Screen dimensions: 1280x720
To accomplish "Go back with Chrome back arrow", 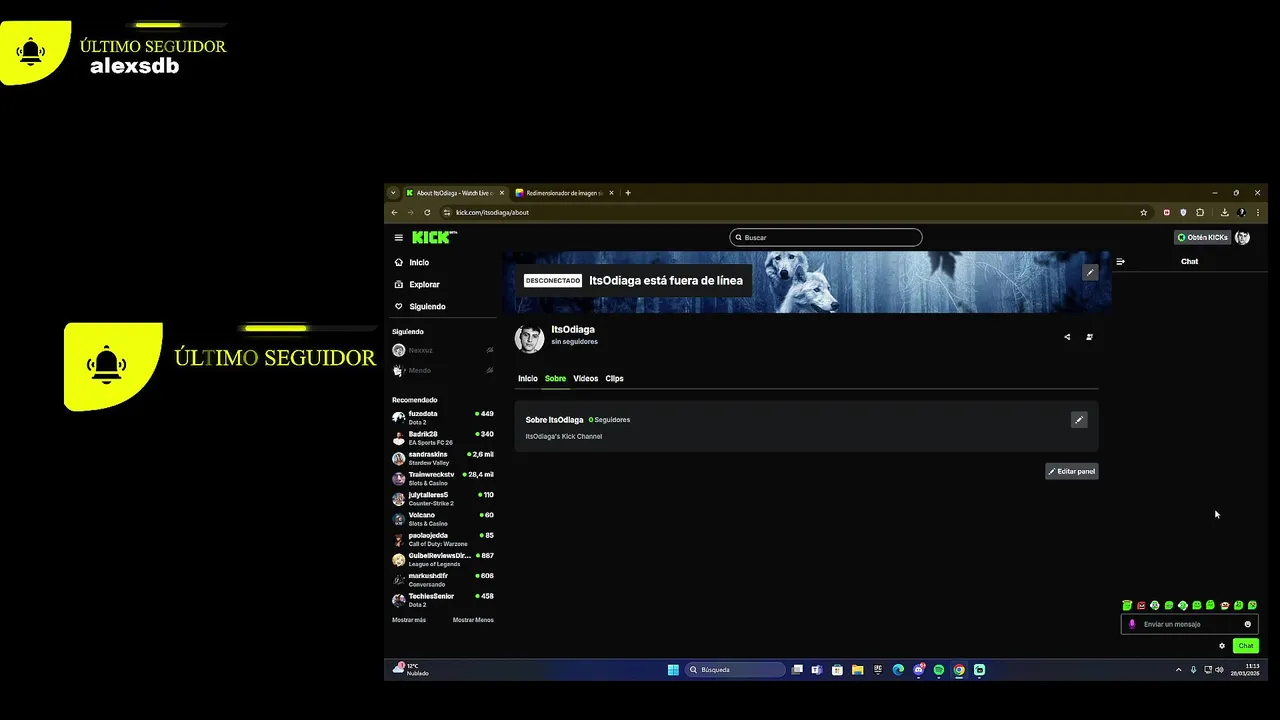I will pos(394,212).
